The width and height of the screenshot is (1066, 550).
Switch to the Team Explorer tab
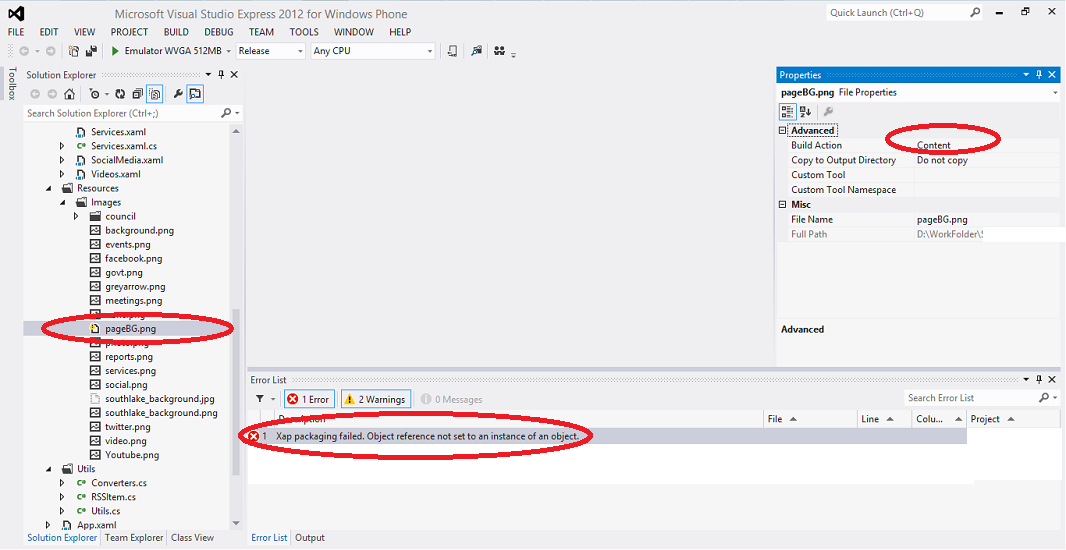tap(134, 538)
